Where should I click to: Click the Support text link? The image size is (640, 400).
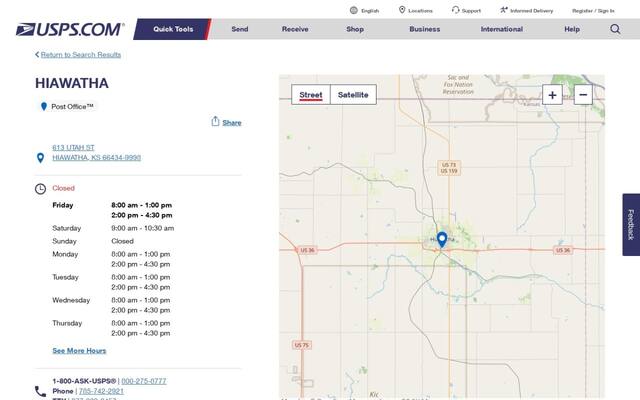471,11
